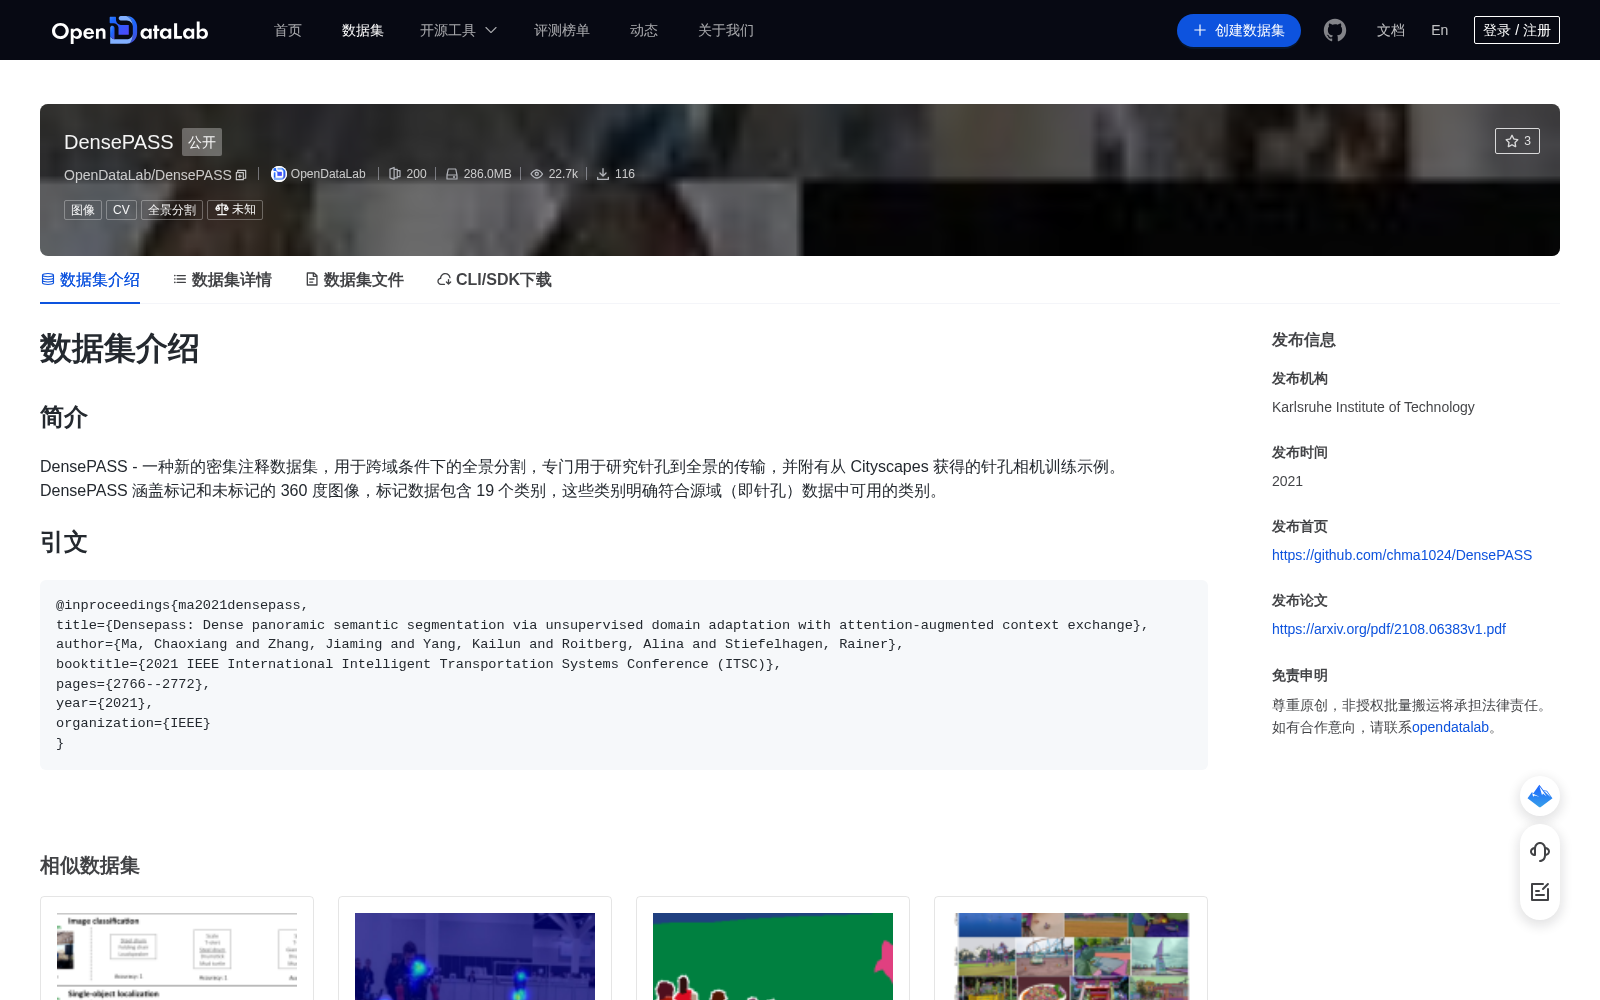Click the CV tag
Screen dimensions: 1600x1000
point(121,210)
